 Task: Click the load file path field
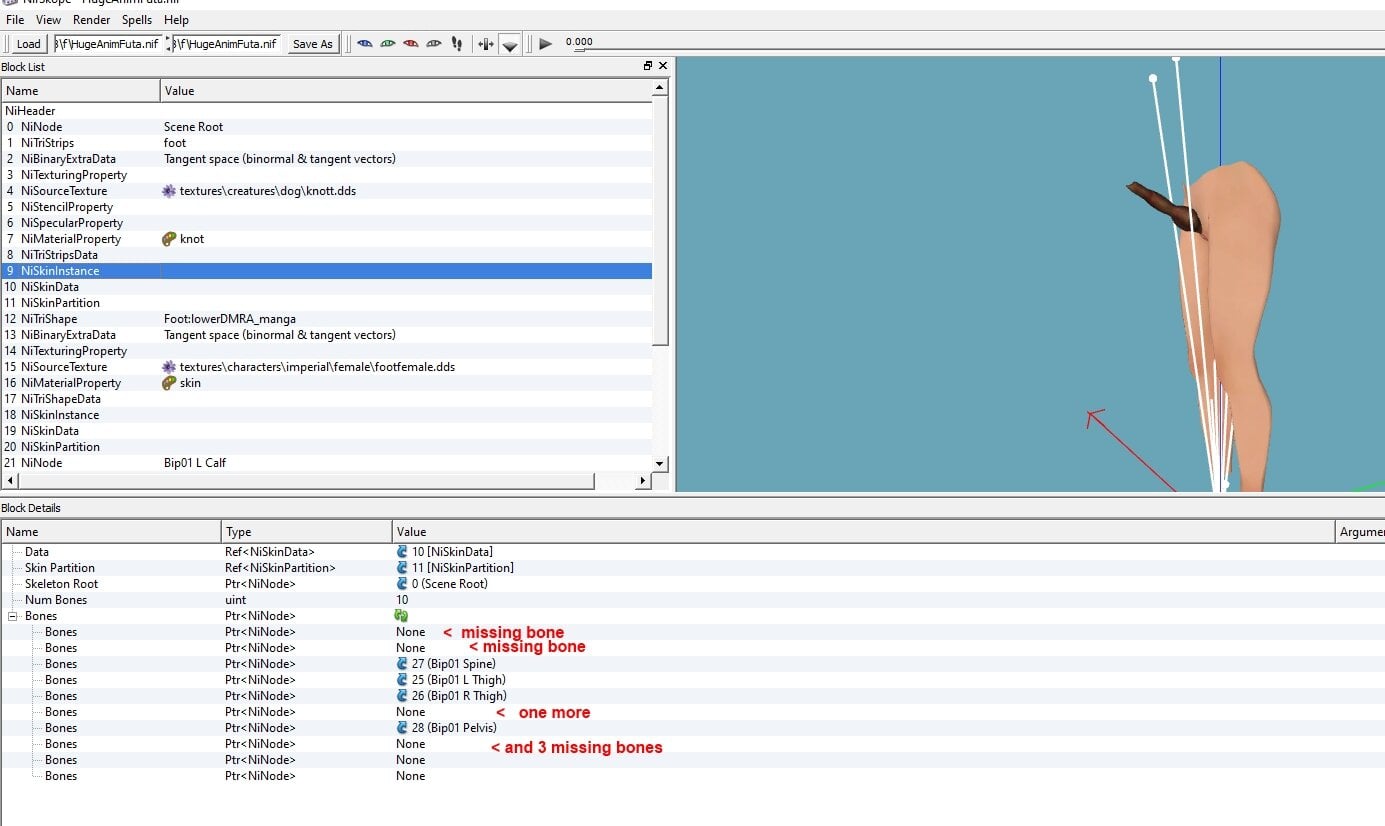click(108, 44)
